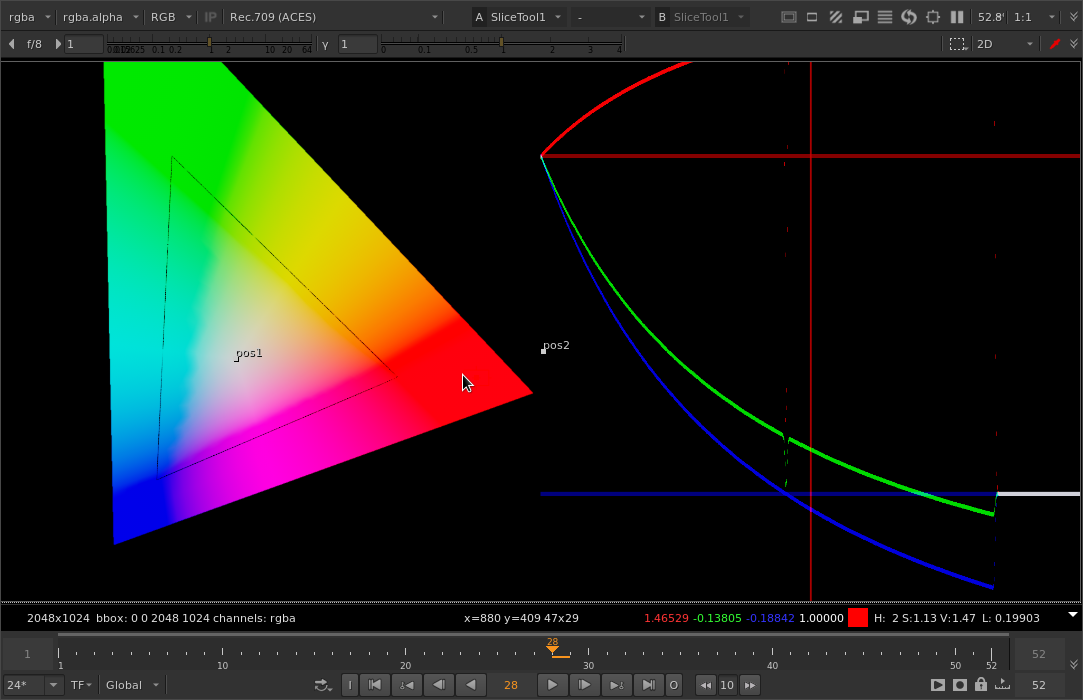1083x700 pixels.
Task: Click the refresh viewer circular arrows icon
Action: tap(909, 17)
